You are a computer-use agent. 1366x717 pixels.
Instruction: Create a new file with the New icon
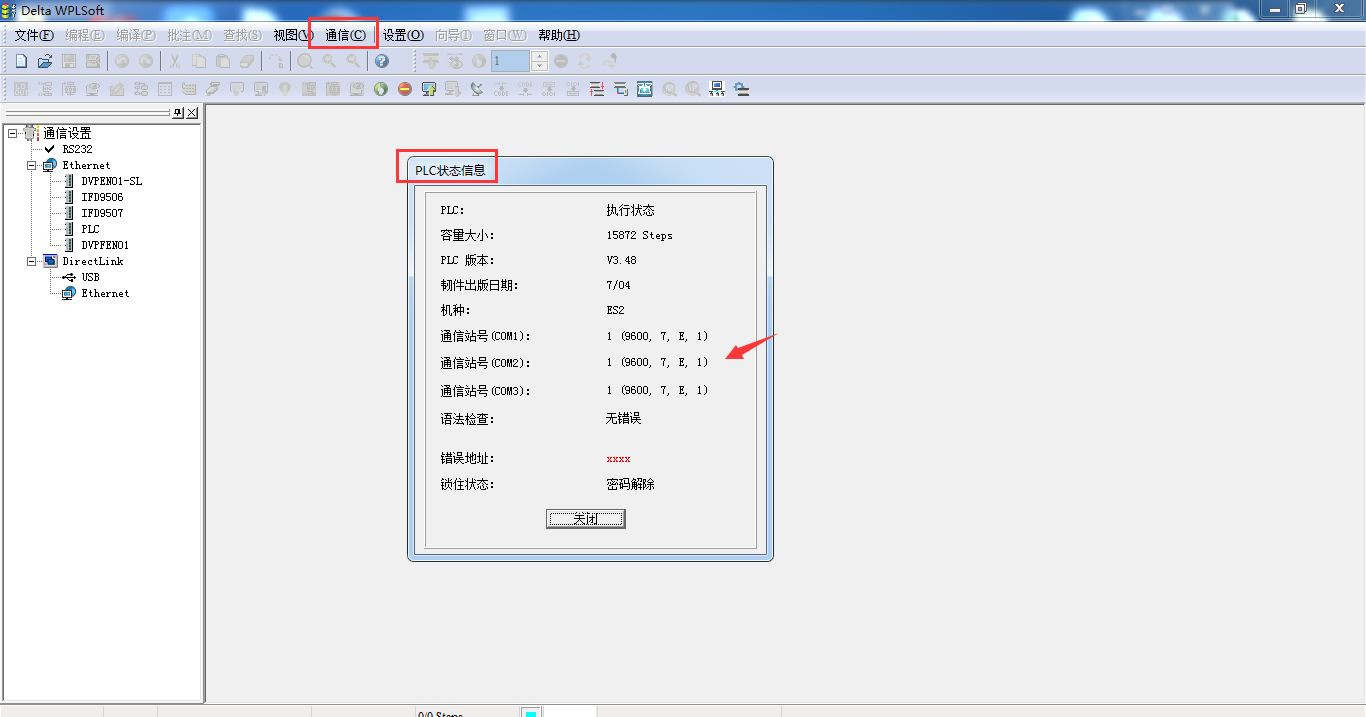(20, 61)
